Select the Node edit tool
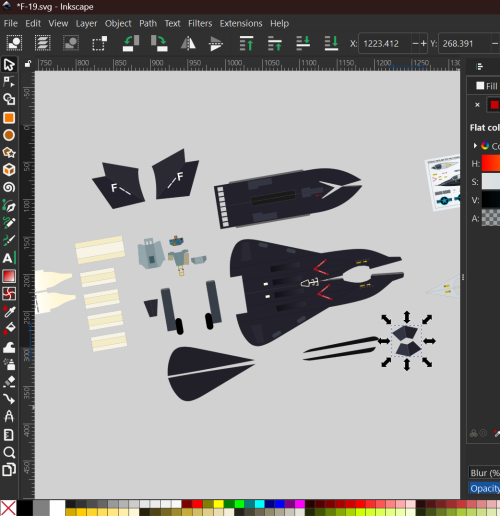 [9, 81]
